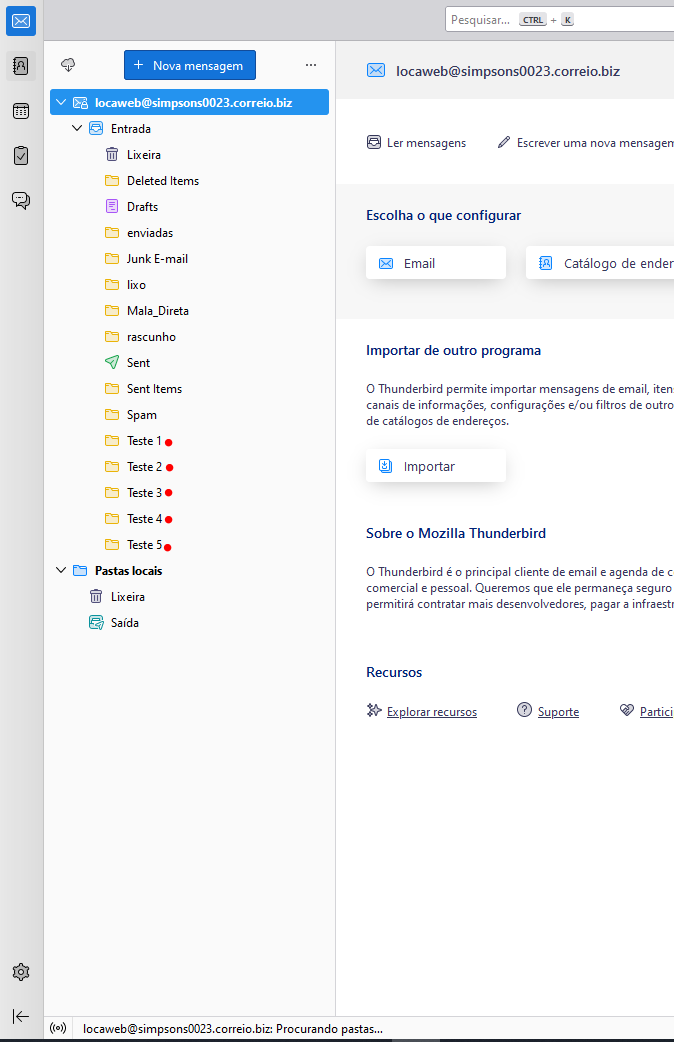Open Thunderbird settings gear
The image size is (674, 1042).
pos(21,972)
